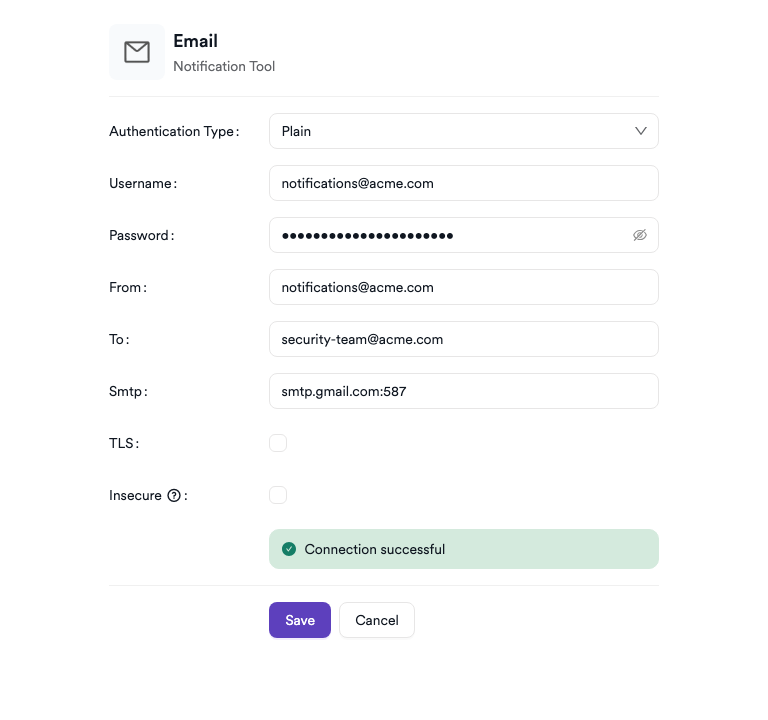Click the Notification Tool subtitle
Viewport: 768px width, 720px height.
point(224,66)
